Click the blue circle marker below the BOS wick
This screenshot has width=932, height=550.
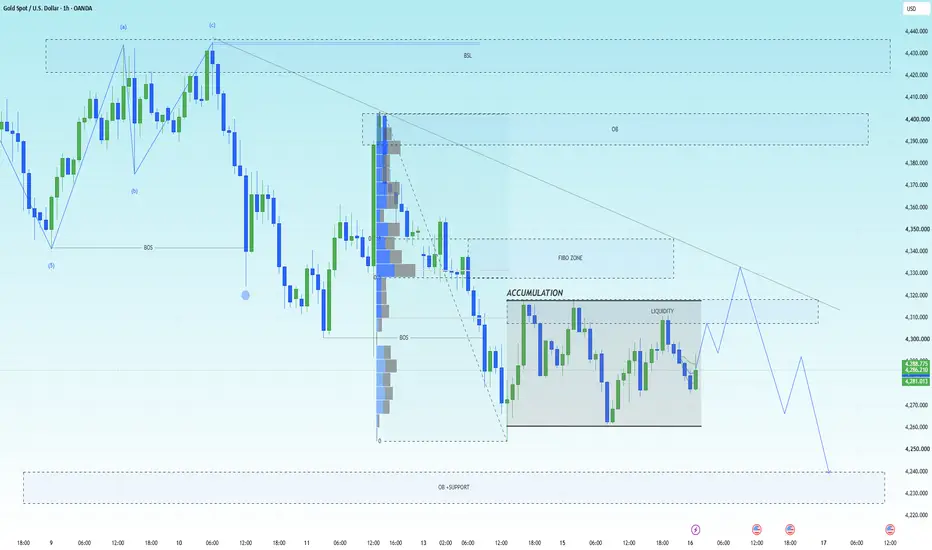tap(245, 295)
